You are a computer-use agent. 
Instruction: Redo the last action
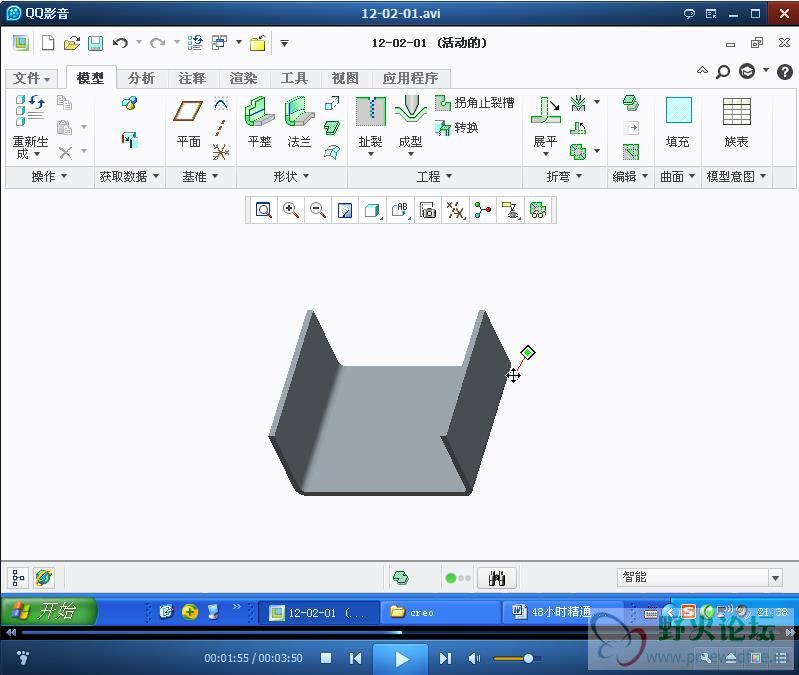pyautogui.click(x=158, y=43)
